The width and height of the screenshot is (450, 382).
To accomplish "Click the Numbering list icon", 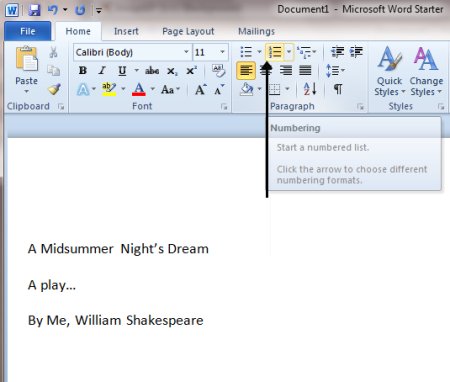I will pos(275,52).
